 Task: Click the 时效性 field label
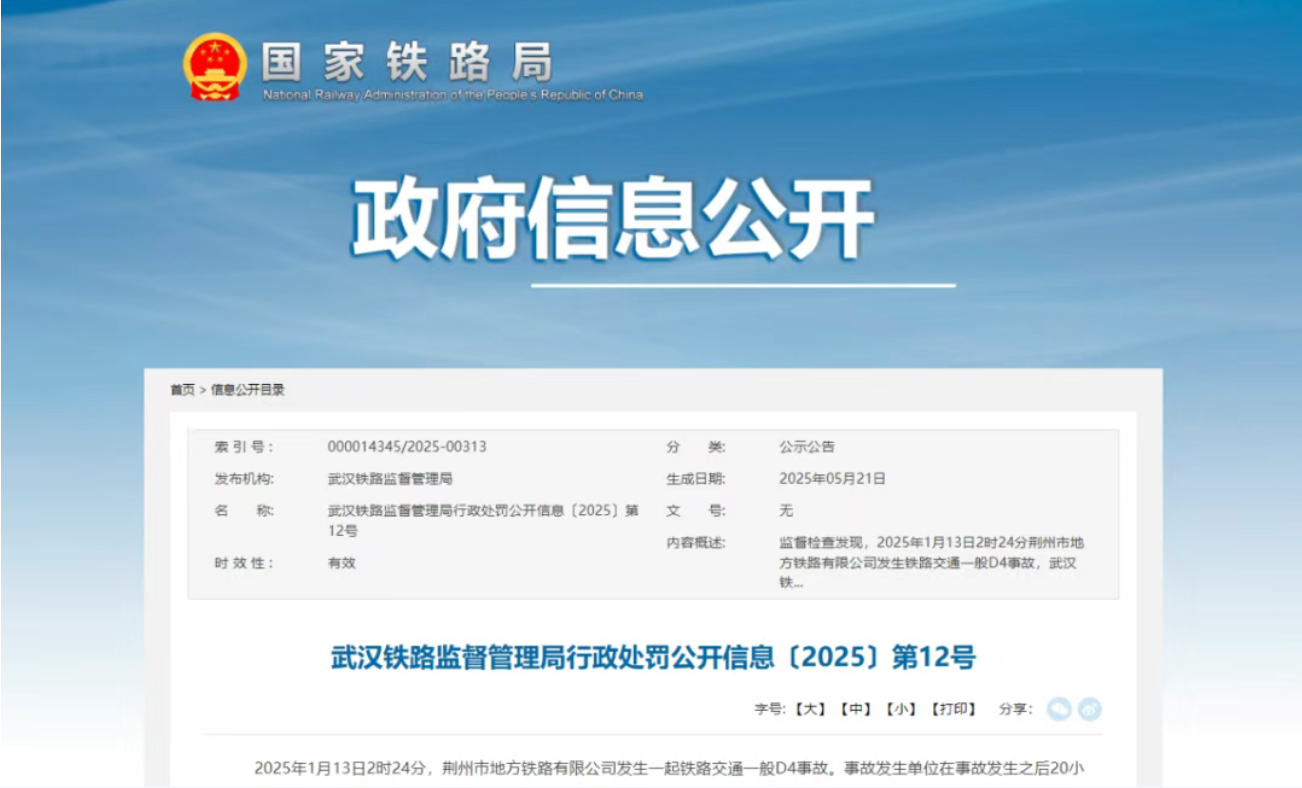[x=243, y=563]
